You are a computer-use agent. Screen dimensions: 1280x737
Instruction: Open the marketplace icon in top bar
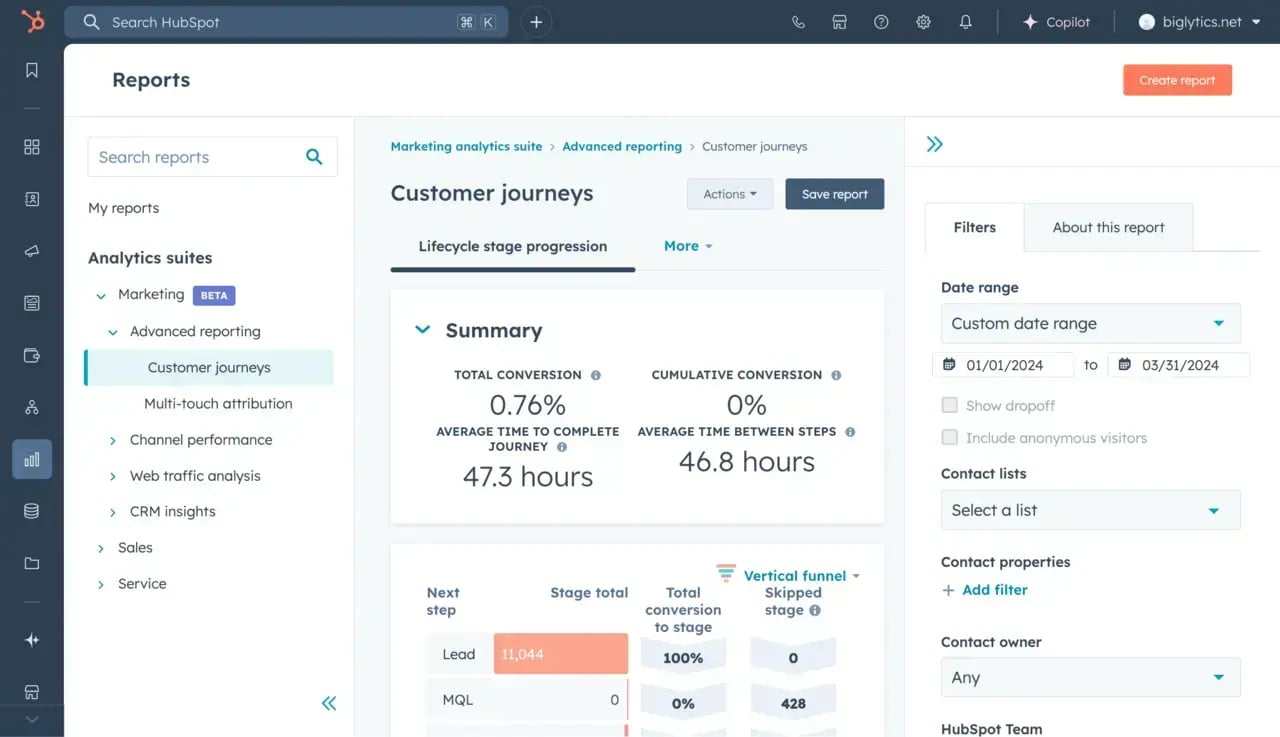point(840,22)
